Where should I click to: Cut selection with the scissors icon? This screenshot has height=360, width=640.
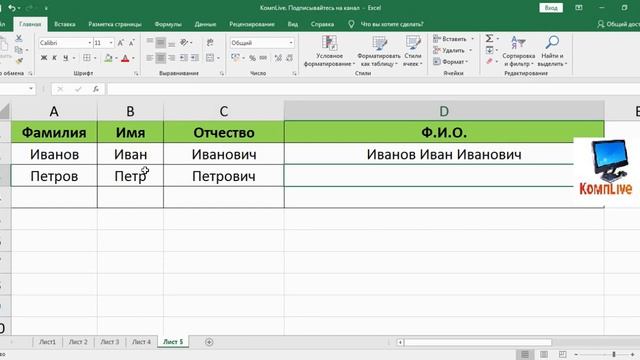[19, 38]
